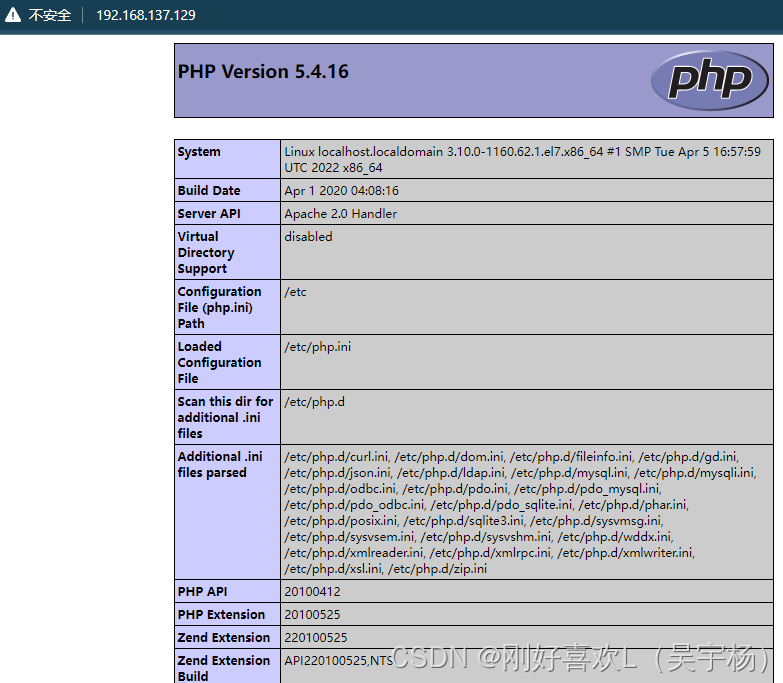The image size is (783, 683).
Task: Click the 'Build Date' row label
Action: pos(209,190)
